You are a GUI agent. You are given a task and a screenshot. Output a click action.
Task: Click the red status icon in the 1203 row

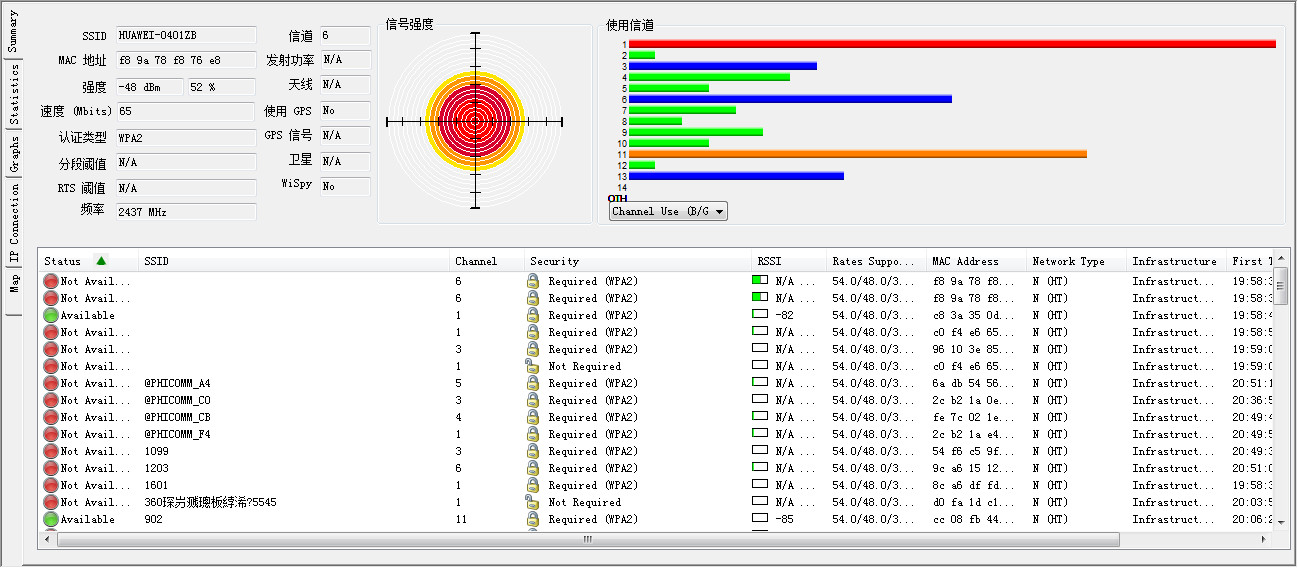[51, 468]
